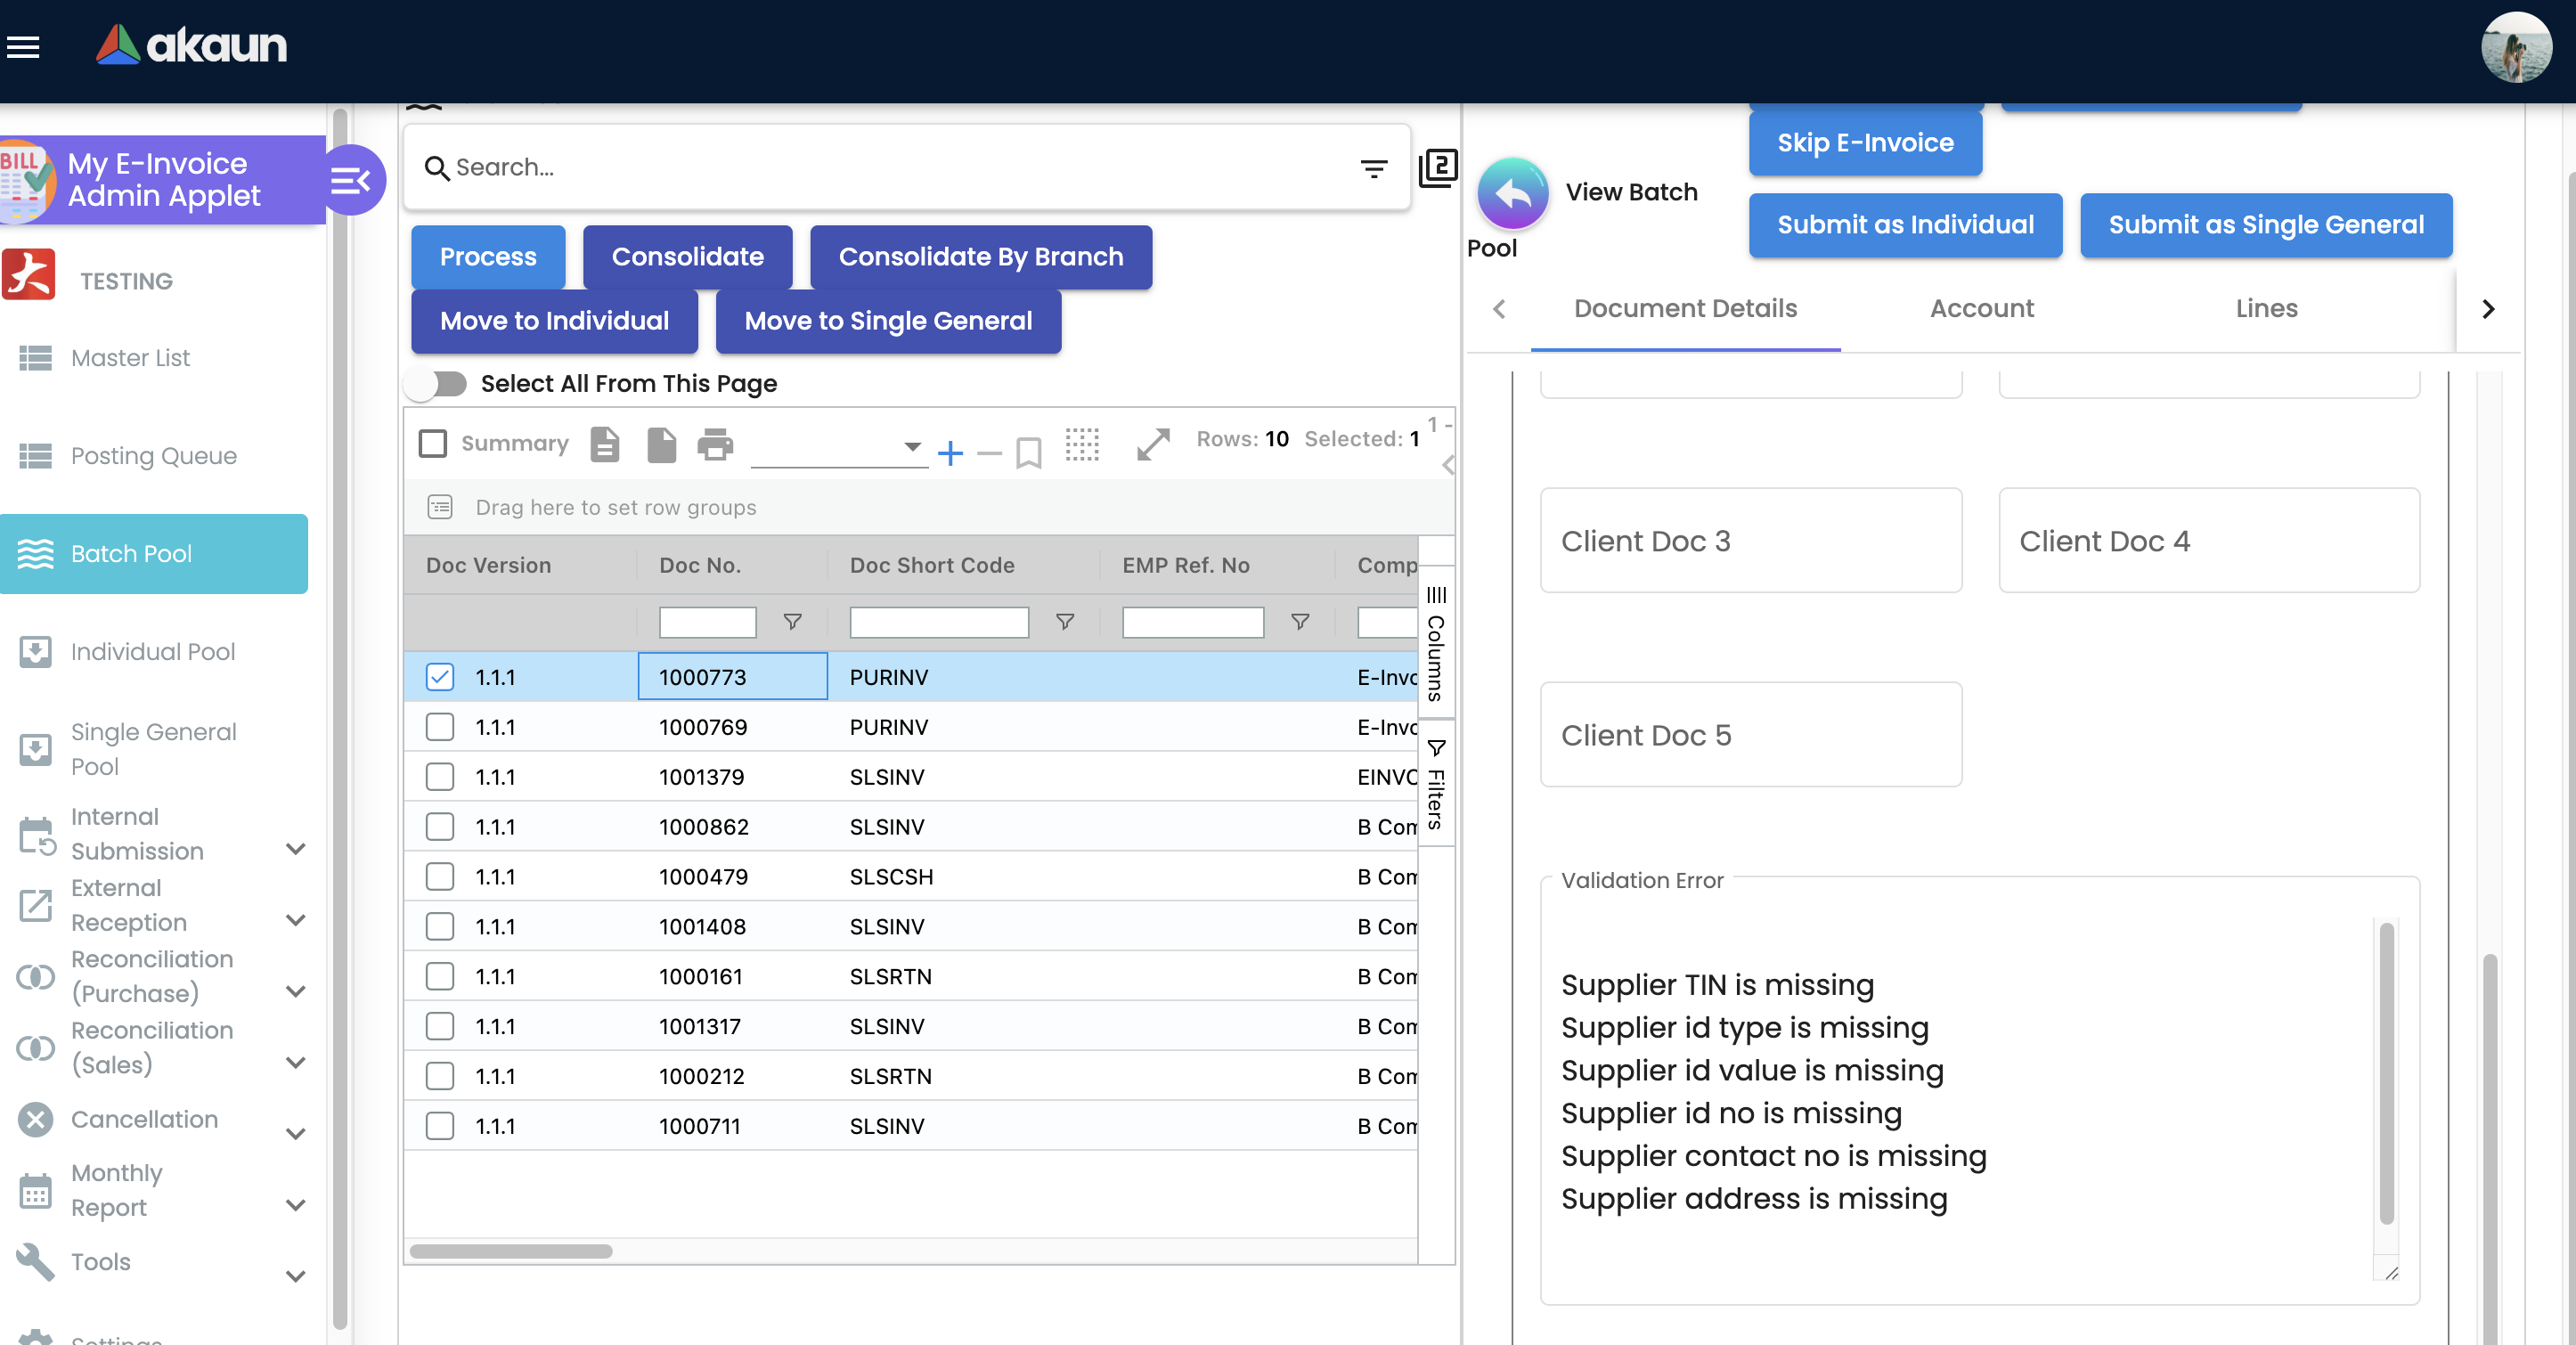
Task: Switch to Lines tab
Action: tap(2266, 309)
